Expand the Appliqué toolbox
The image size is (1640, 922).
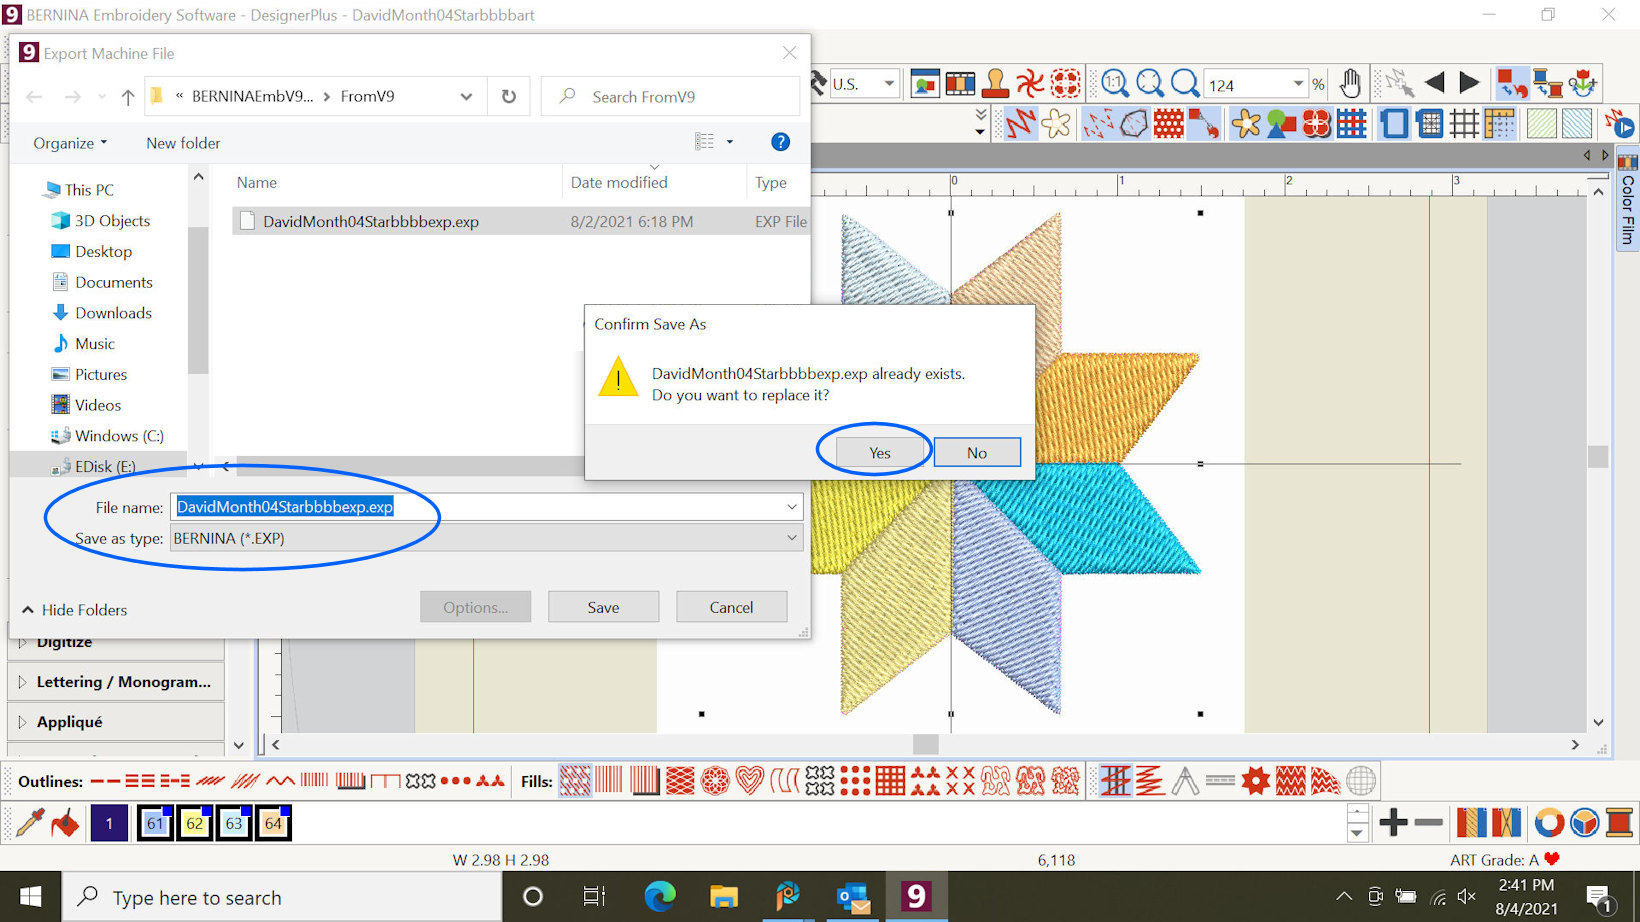pos(116,722)
